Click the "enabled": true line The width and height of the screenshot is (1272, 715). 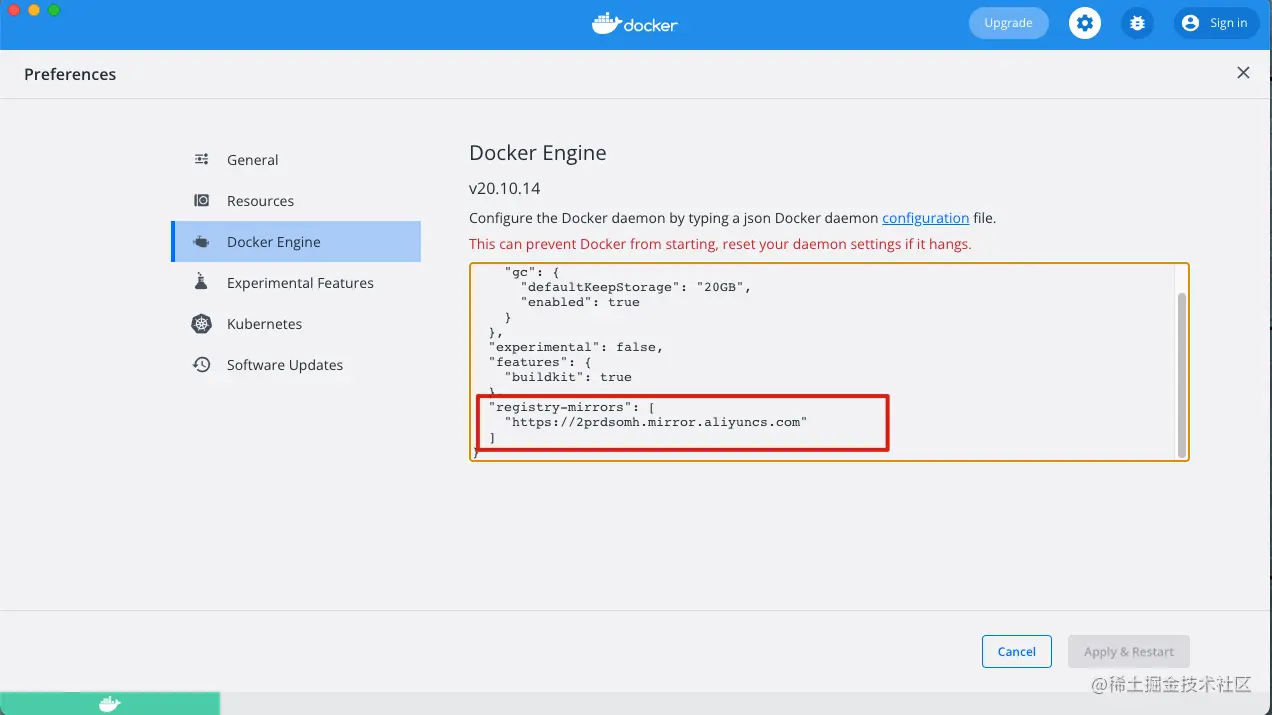click(580, 302)
